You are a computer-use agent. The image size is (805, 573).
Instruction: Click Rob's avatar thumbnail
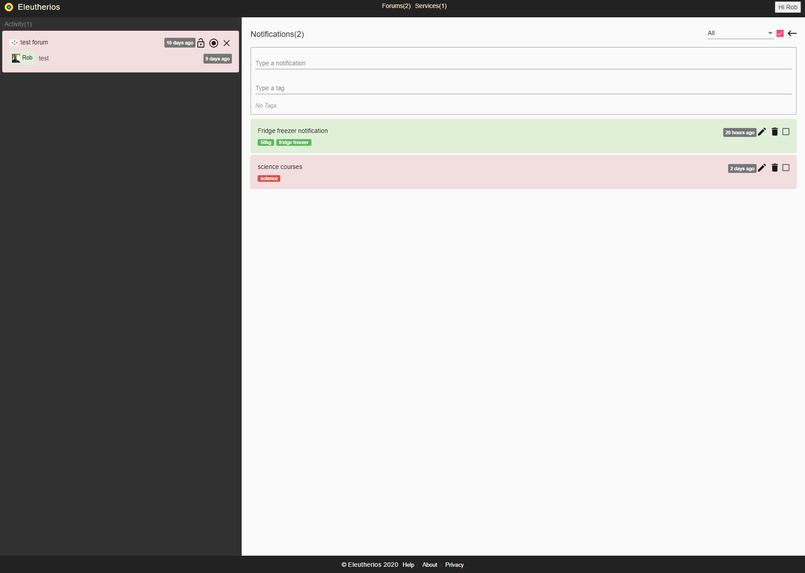(x=16, y=58)
